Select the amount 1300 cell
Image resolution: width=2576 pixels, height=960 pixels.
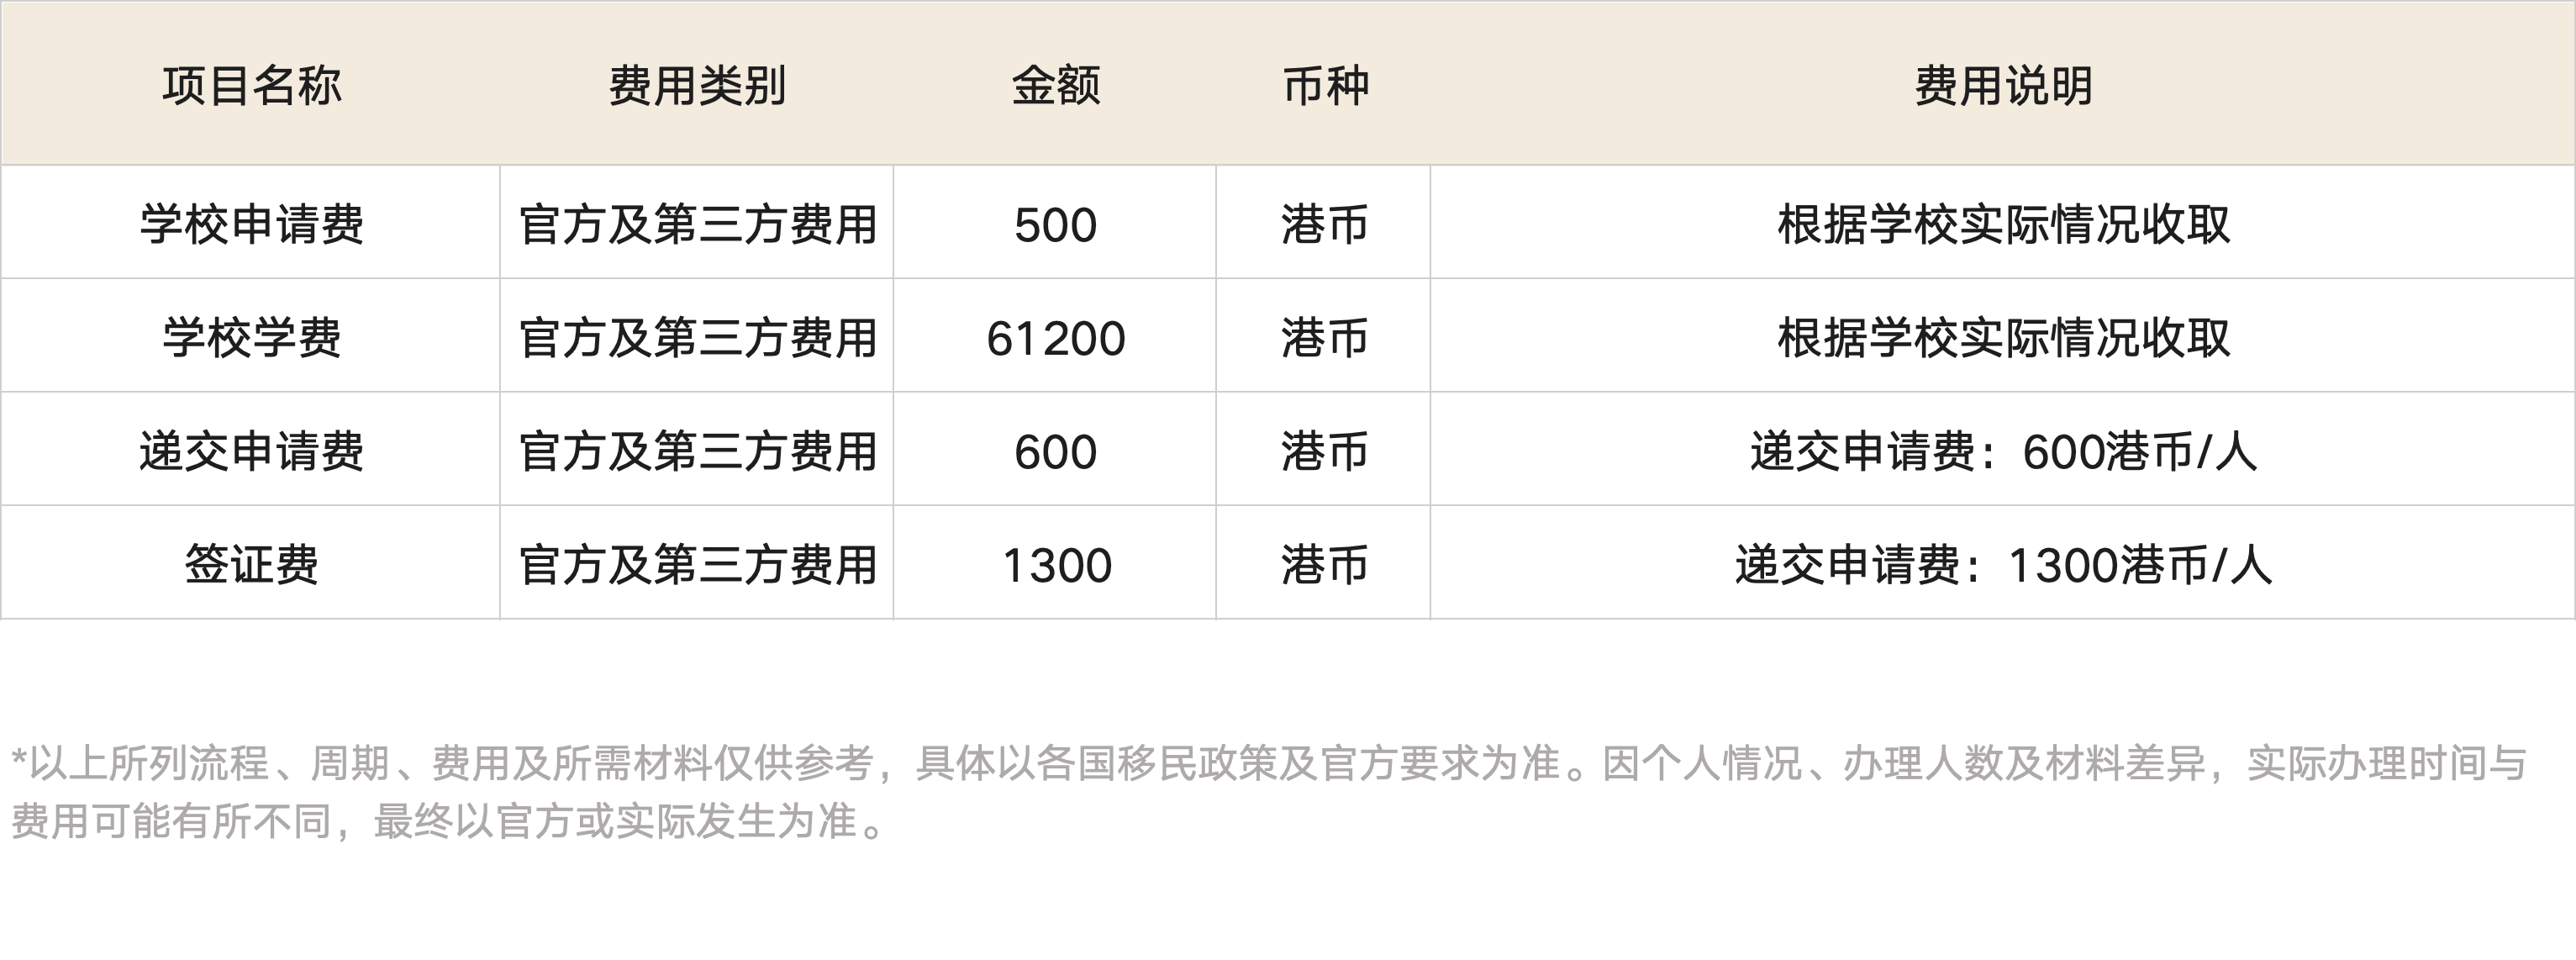[1055, 564]
